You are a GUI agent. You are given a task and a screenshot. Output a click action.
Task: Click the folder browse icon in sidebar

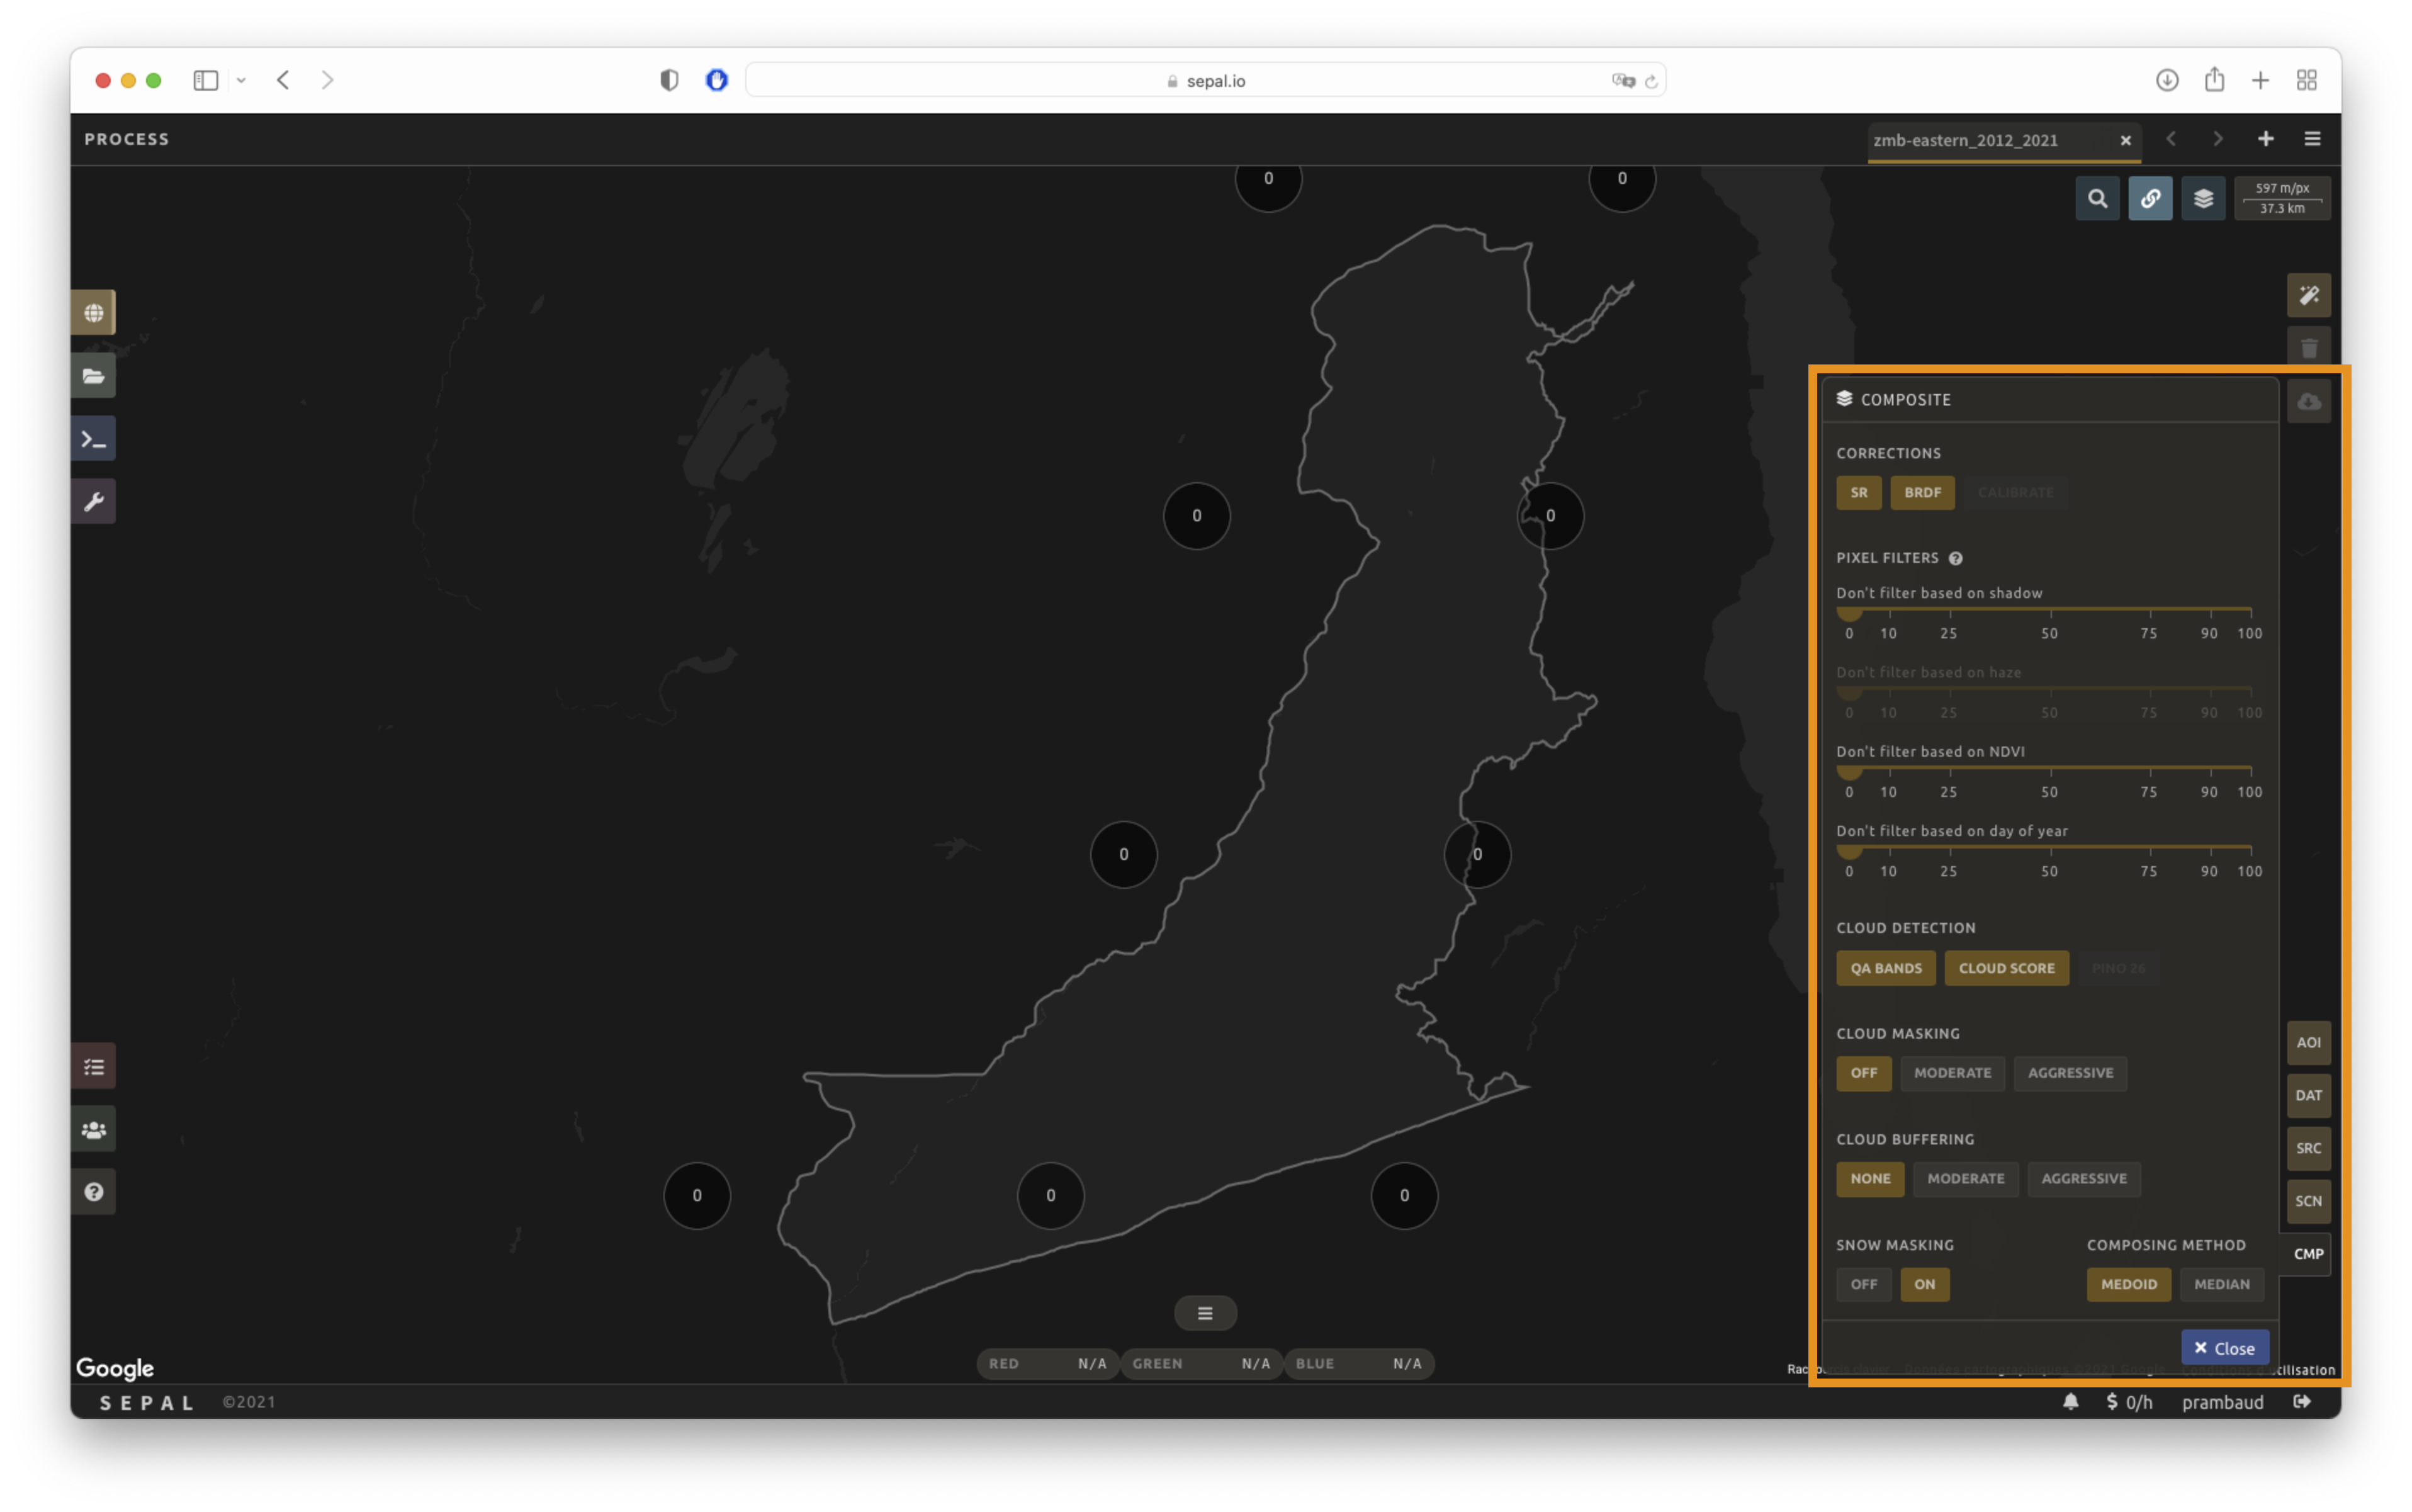(93, 376)
